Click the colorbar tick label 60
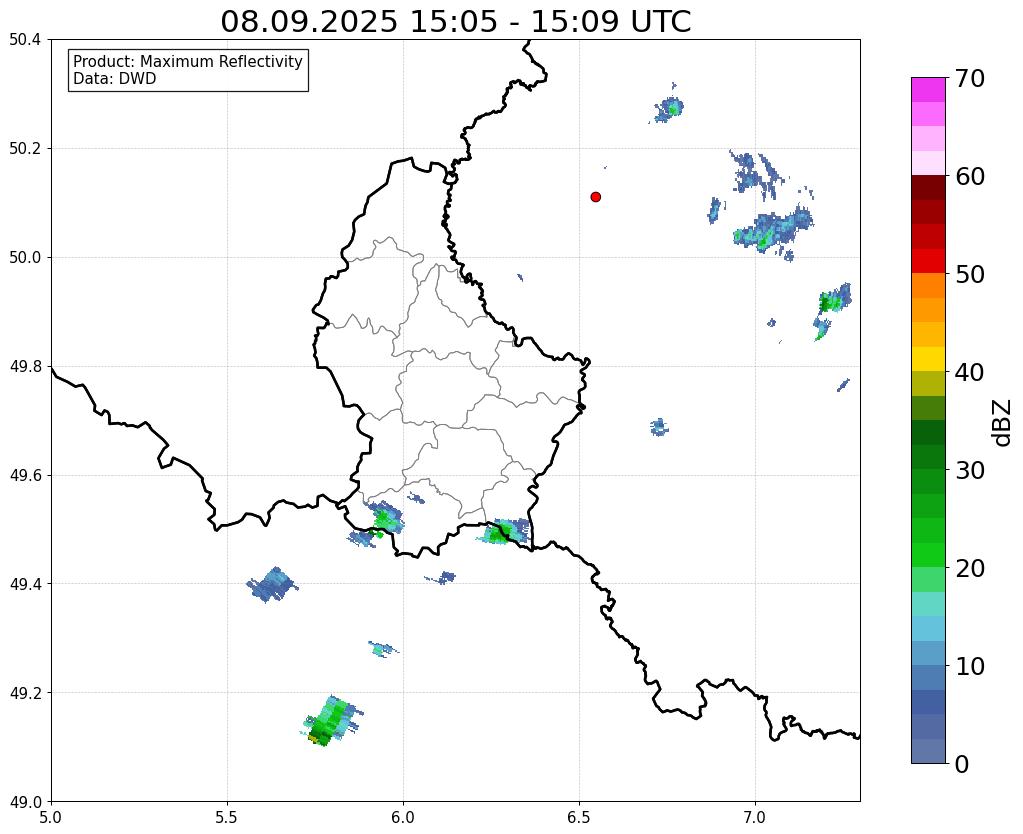Image resolution: width=1023 pixels, height=834 pixels. (970, 176)
